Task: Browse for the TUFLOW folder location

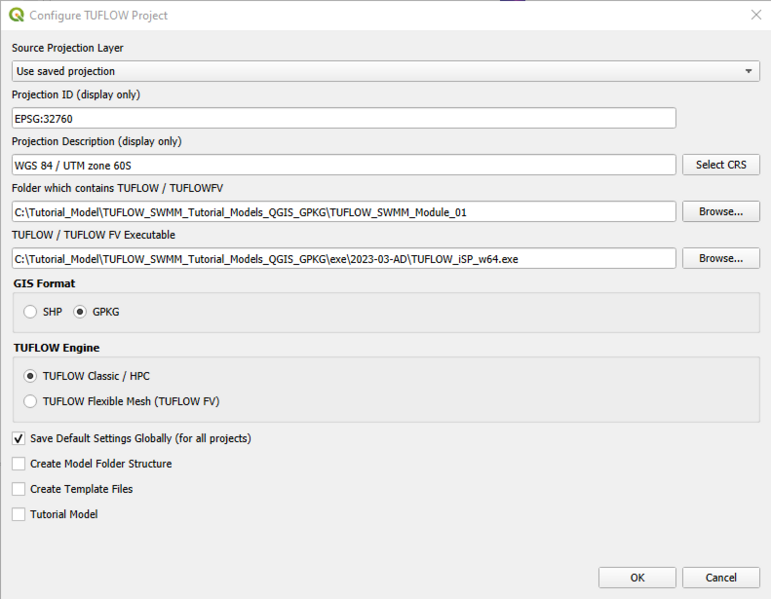Action: [720, 212]
